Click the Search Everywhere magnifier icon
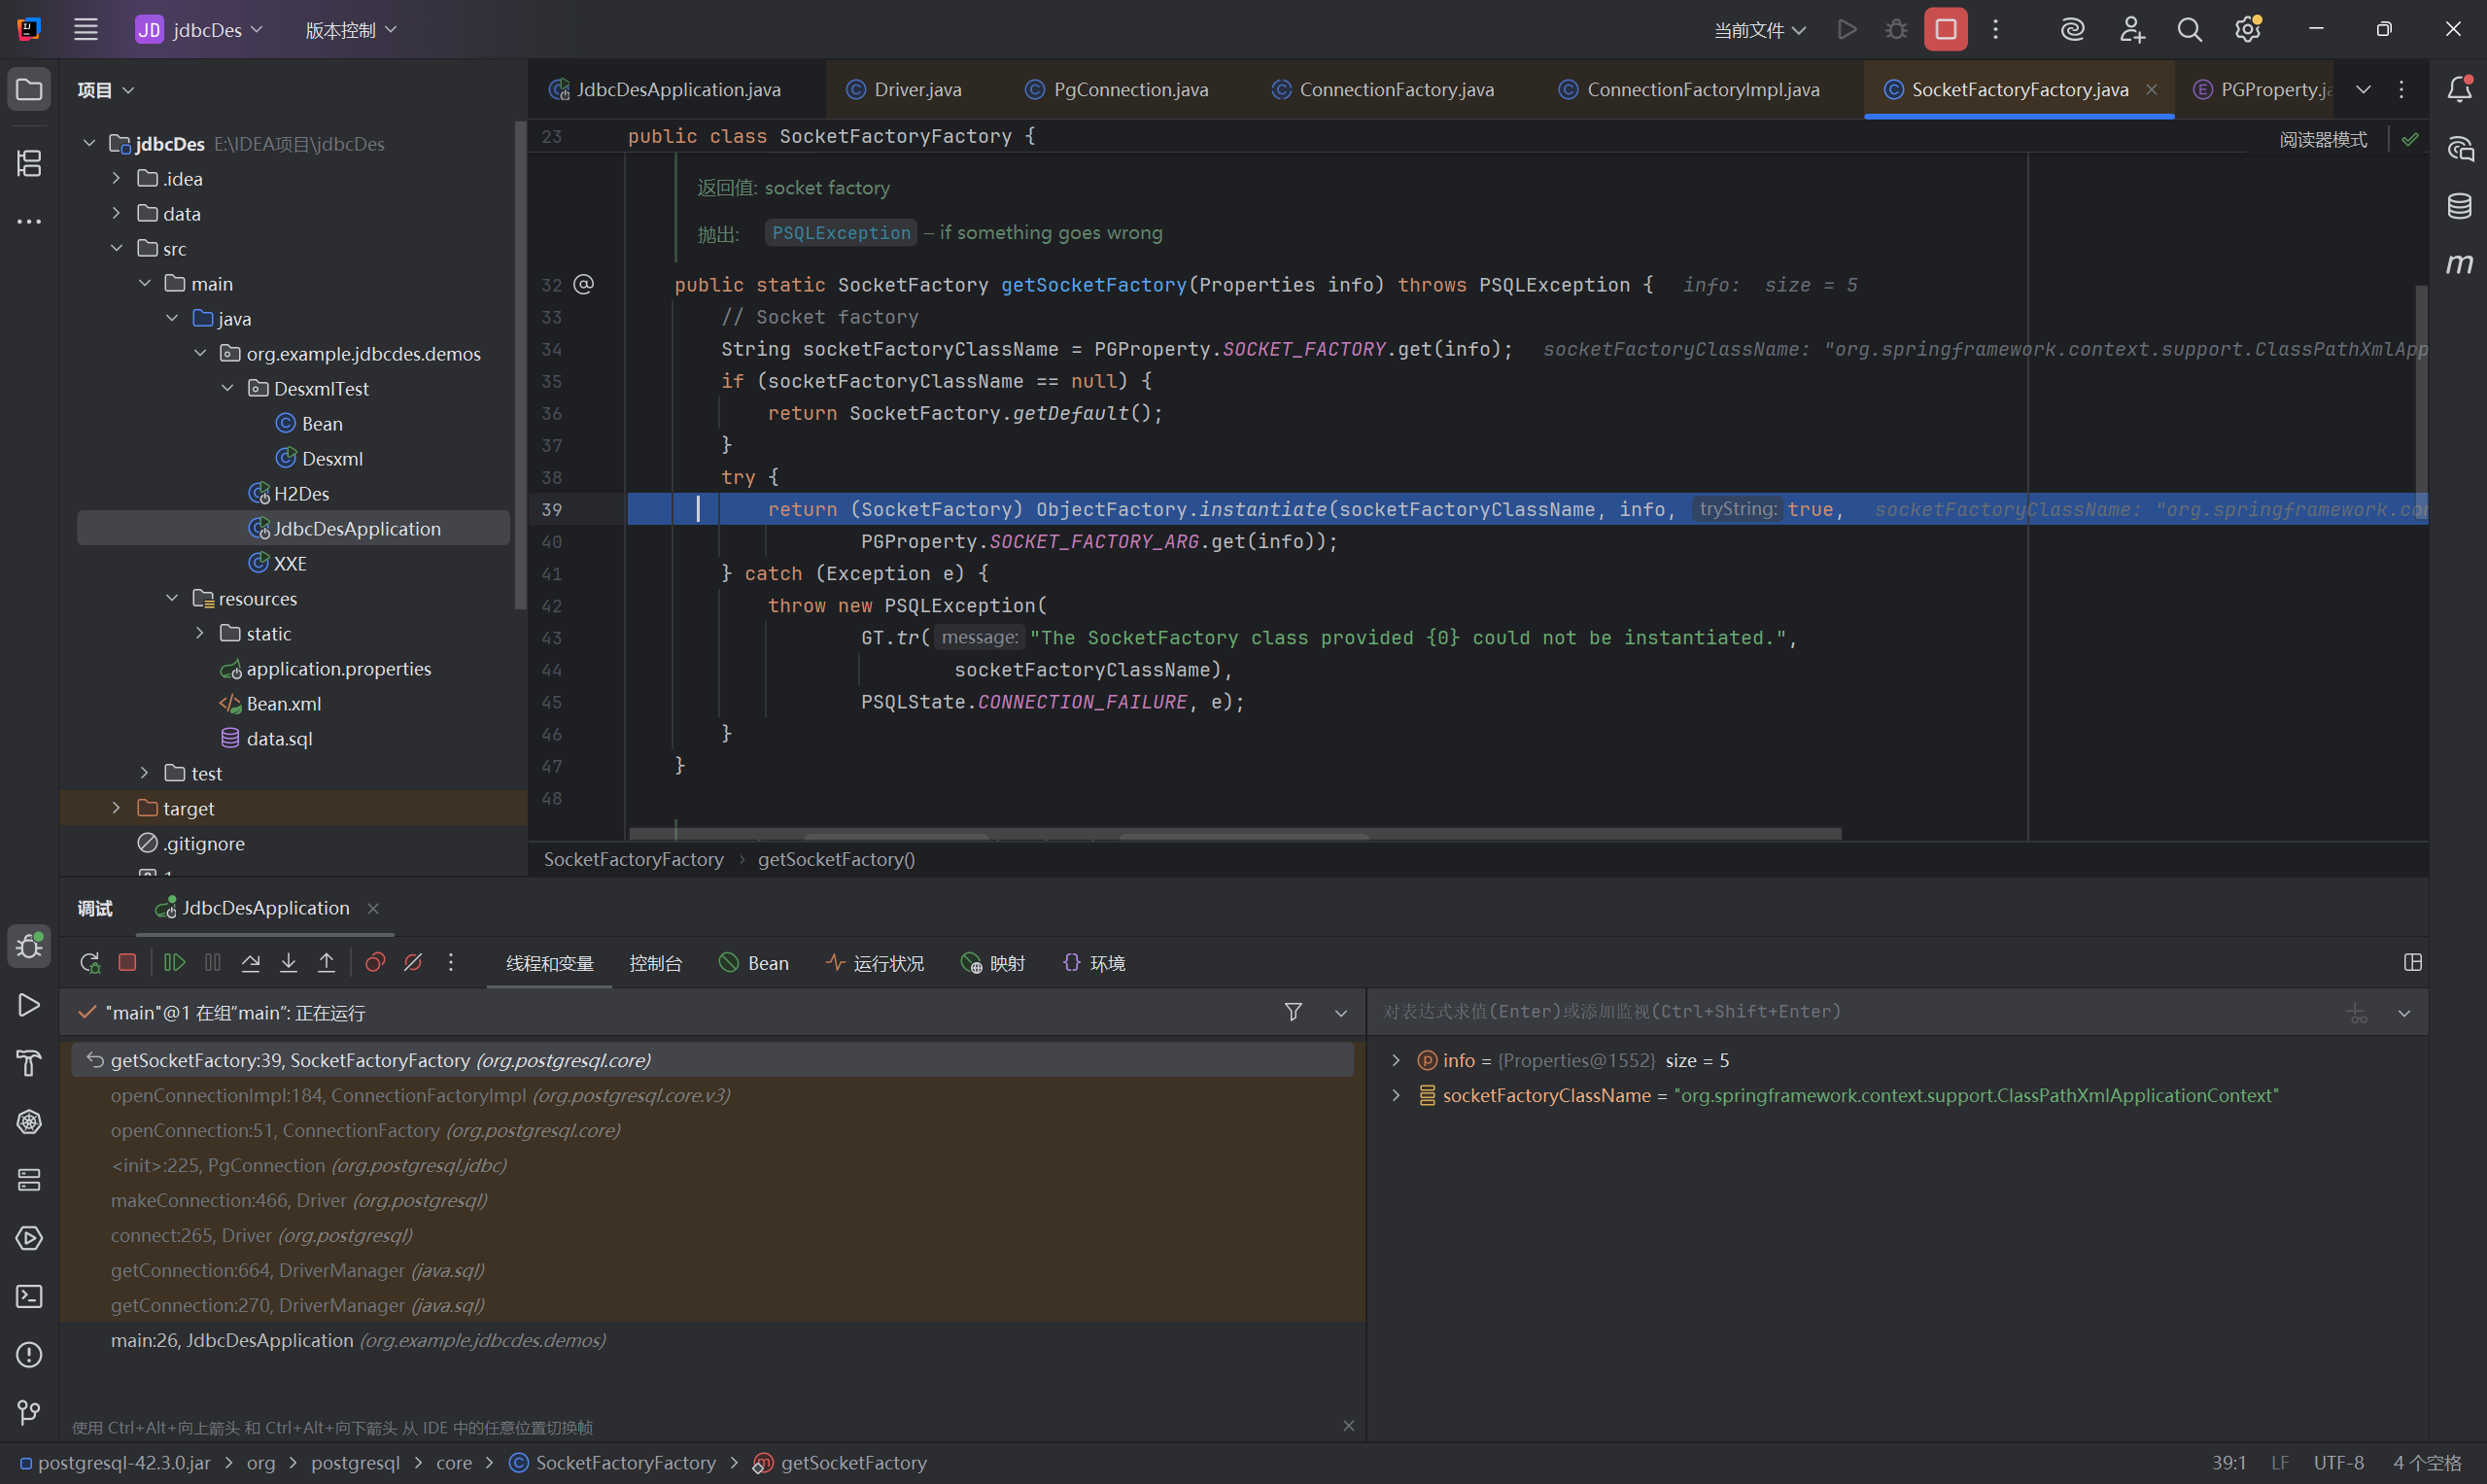Image resolution: width=2487 pixels, height=1484 pixels. [2189, 30]
